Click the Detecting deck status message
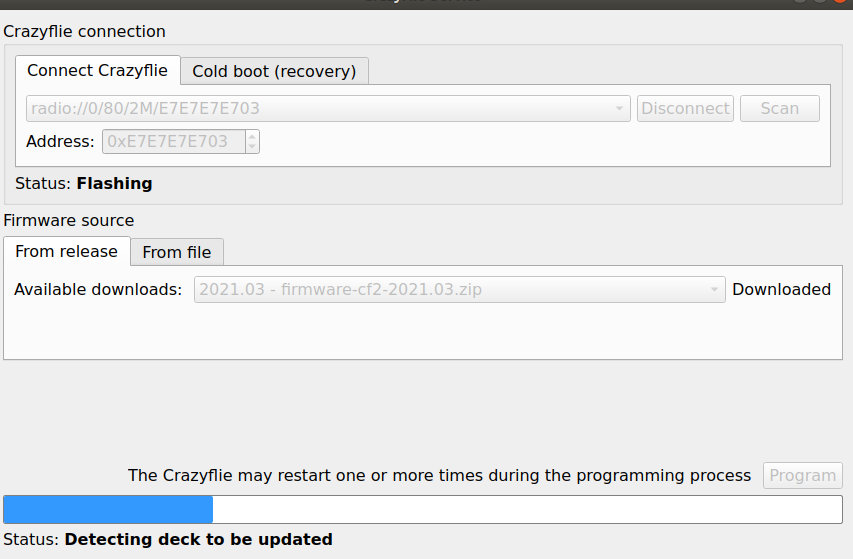The image size is (853, 559). click(x=198, y=539)
